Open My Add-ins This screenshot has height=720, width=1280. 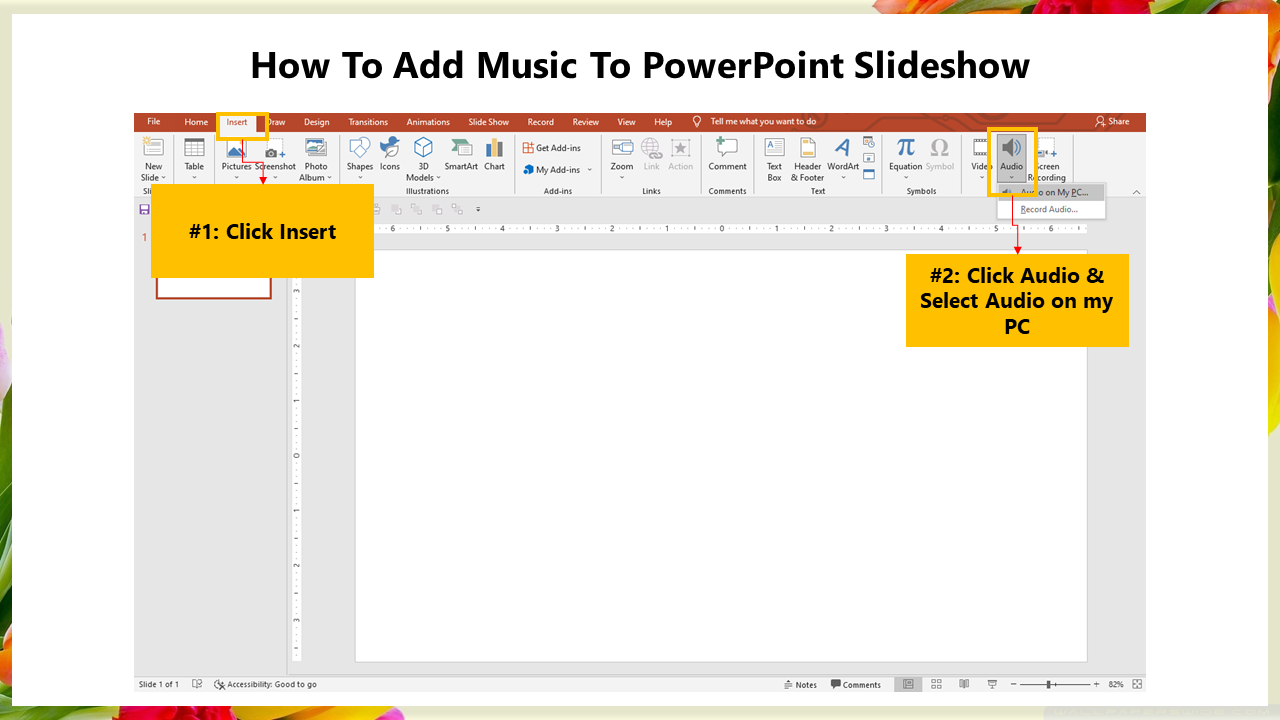553,170
